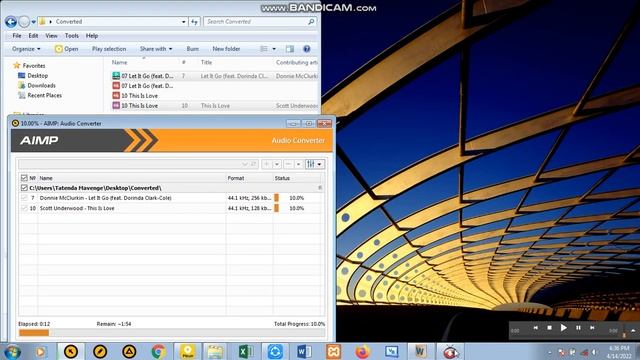This screenshot has height=360, width=640.
Task: Open the View menu in Explorer
Action: point(51,36)
